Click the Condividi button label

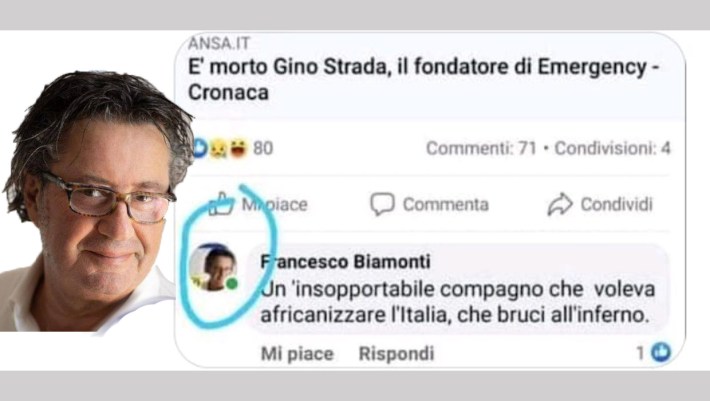pyautogui.click(x=617, y=204)
